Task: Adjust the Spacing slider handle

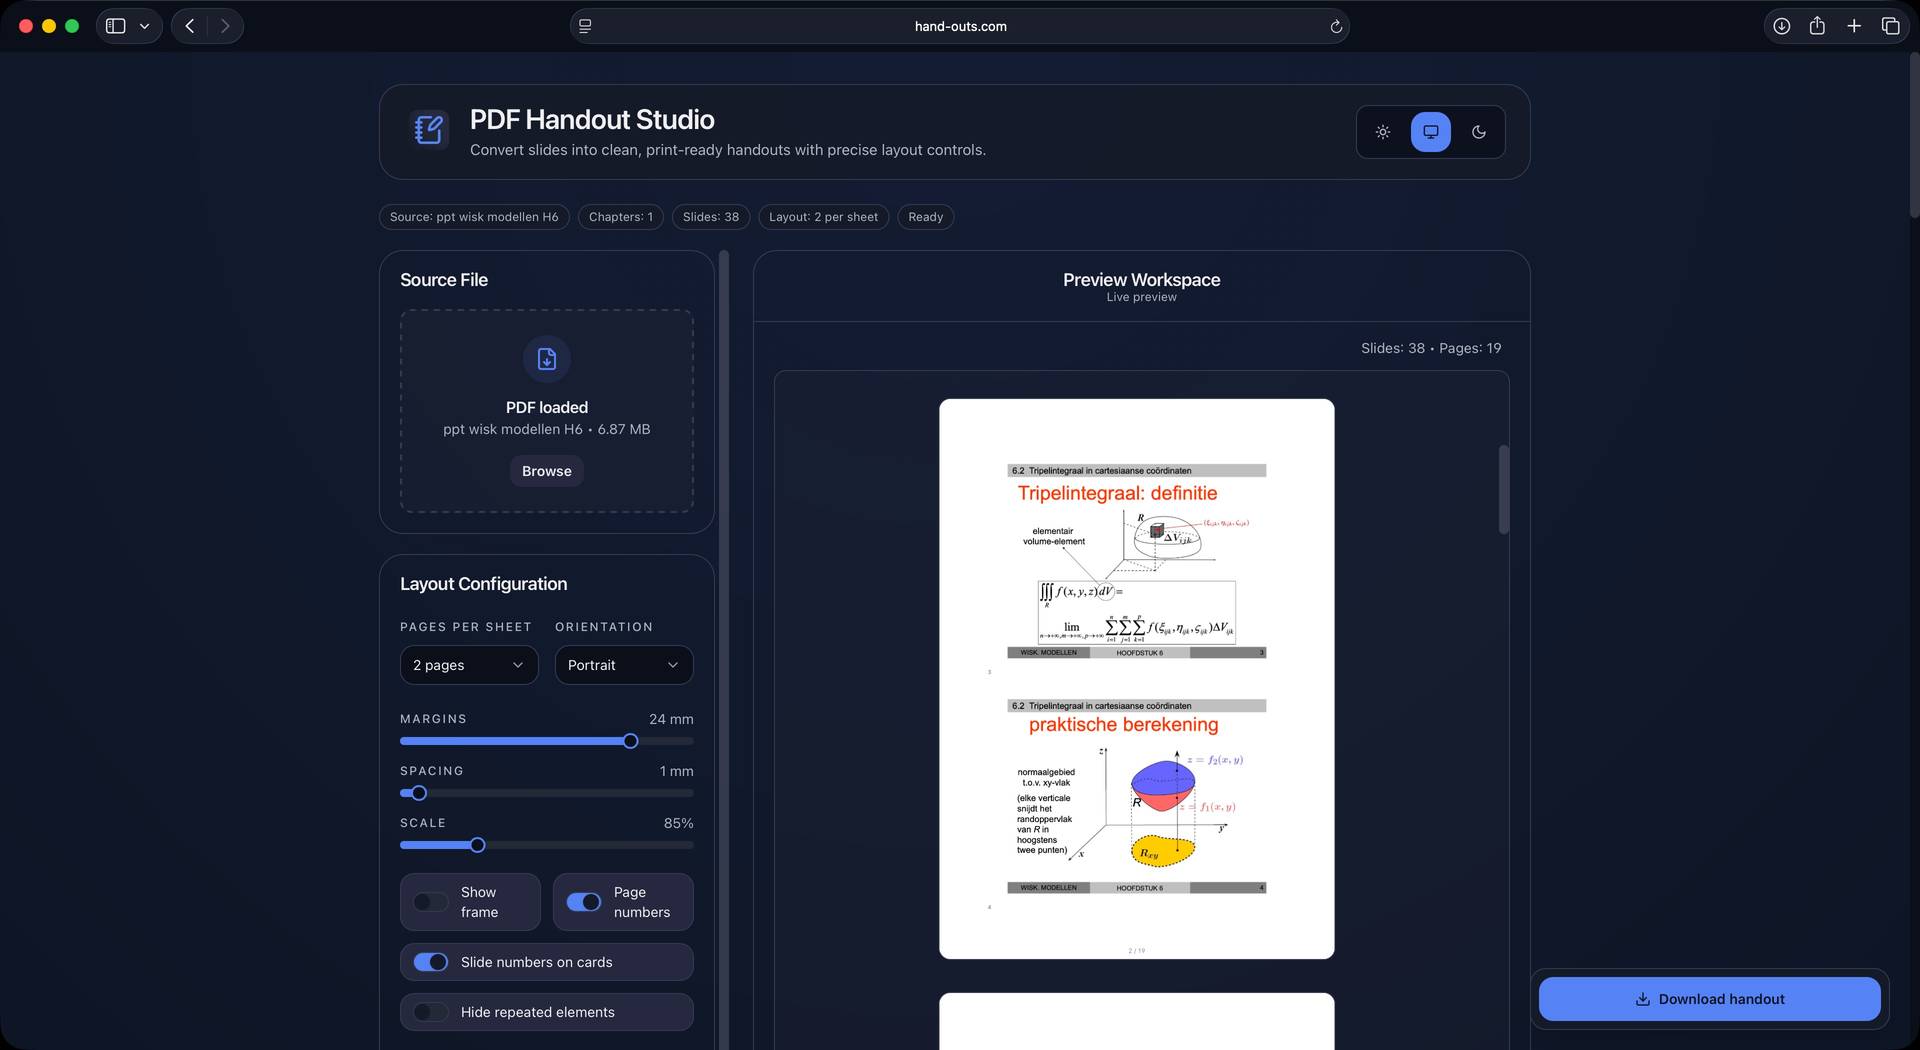Action: [419, 793]
